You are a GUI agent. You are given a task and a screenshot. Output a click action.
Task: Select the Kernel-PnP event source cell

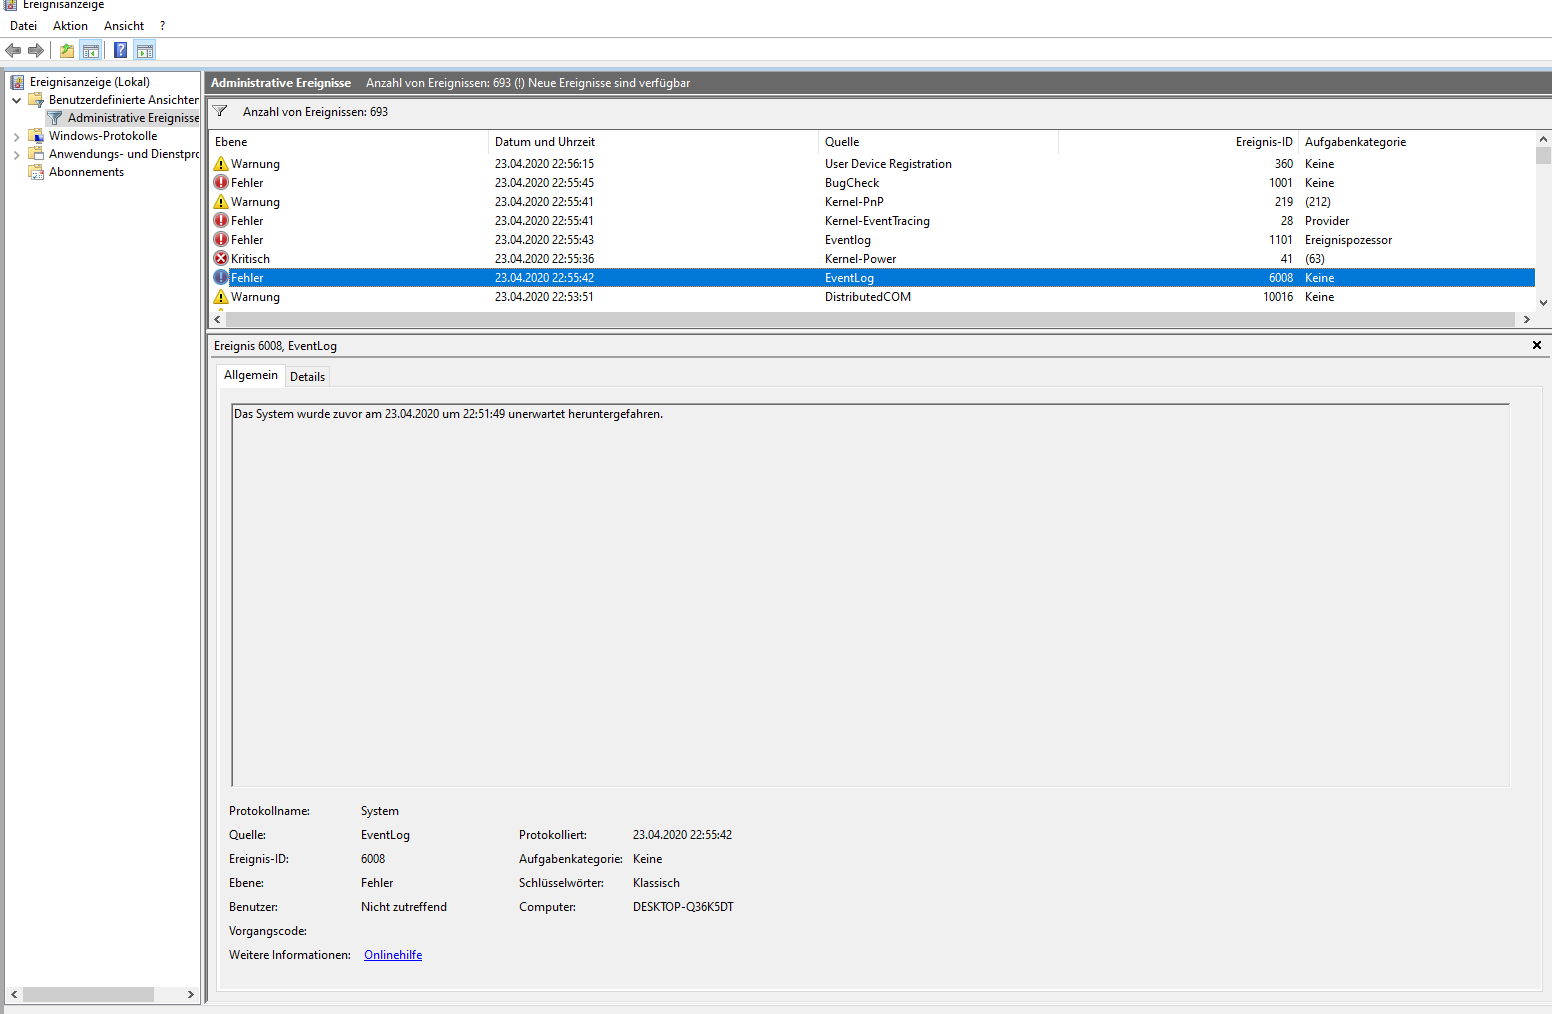(854, 202)
